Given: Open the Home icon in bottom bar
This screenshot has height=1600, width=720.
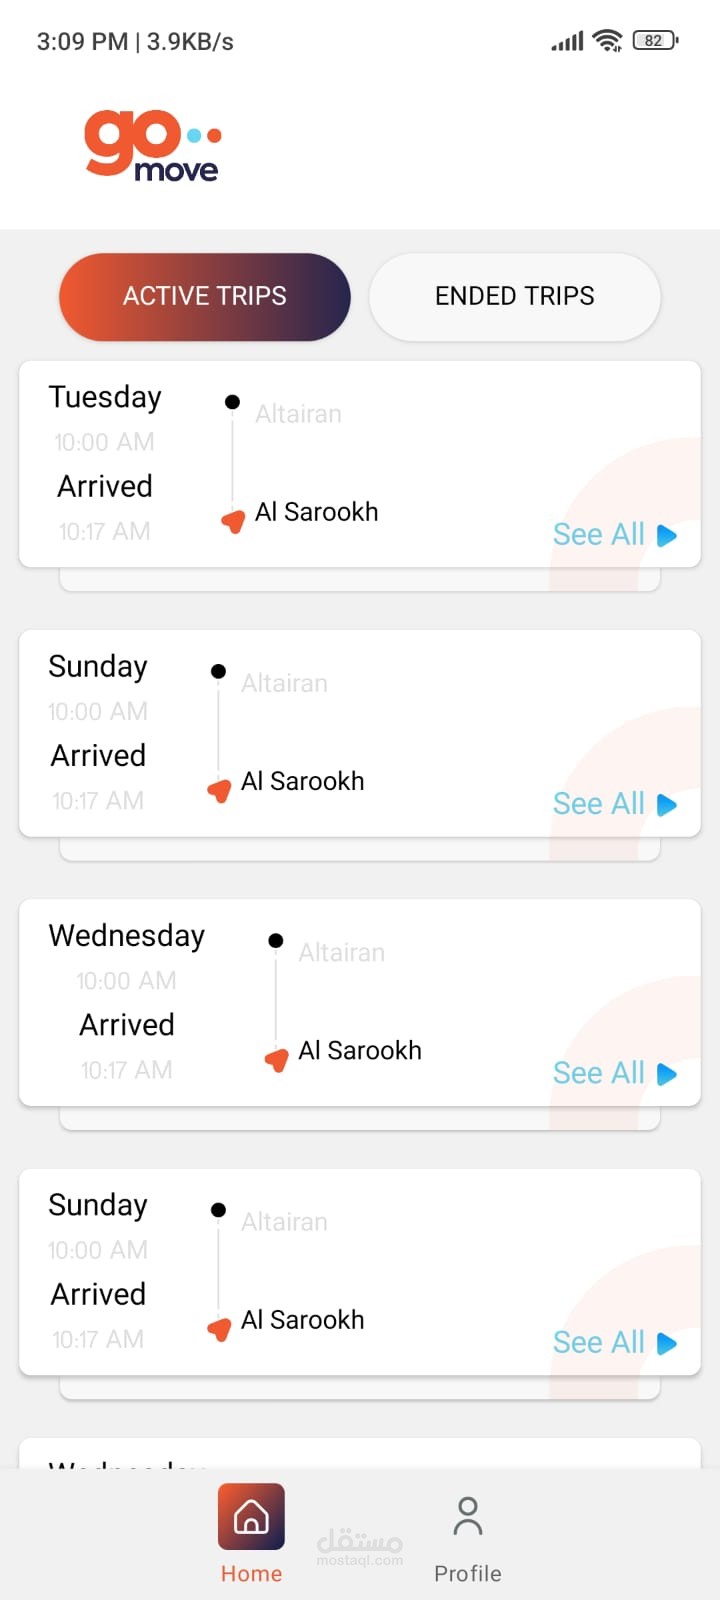Looking at the screenshot, I should point(251,1517).
